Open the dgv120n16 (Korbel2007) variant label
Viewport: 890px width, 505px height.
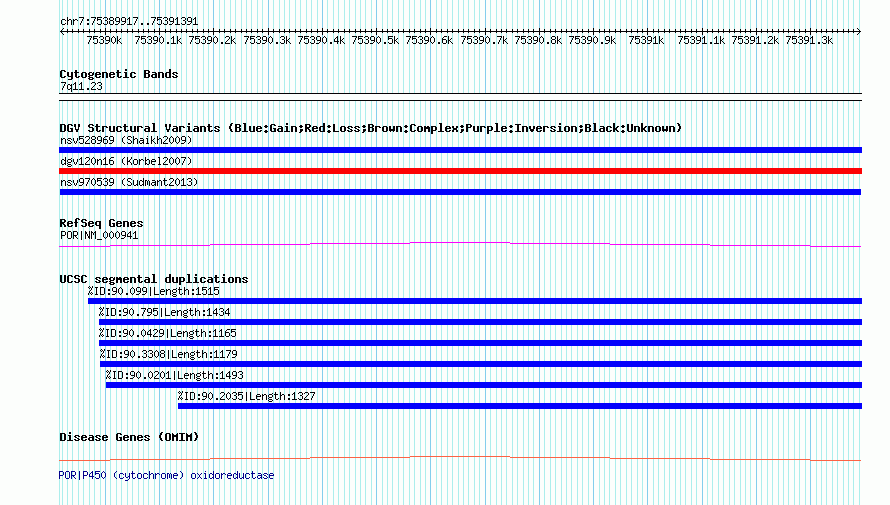pos(126,161)
